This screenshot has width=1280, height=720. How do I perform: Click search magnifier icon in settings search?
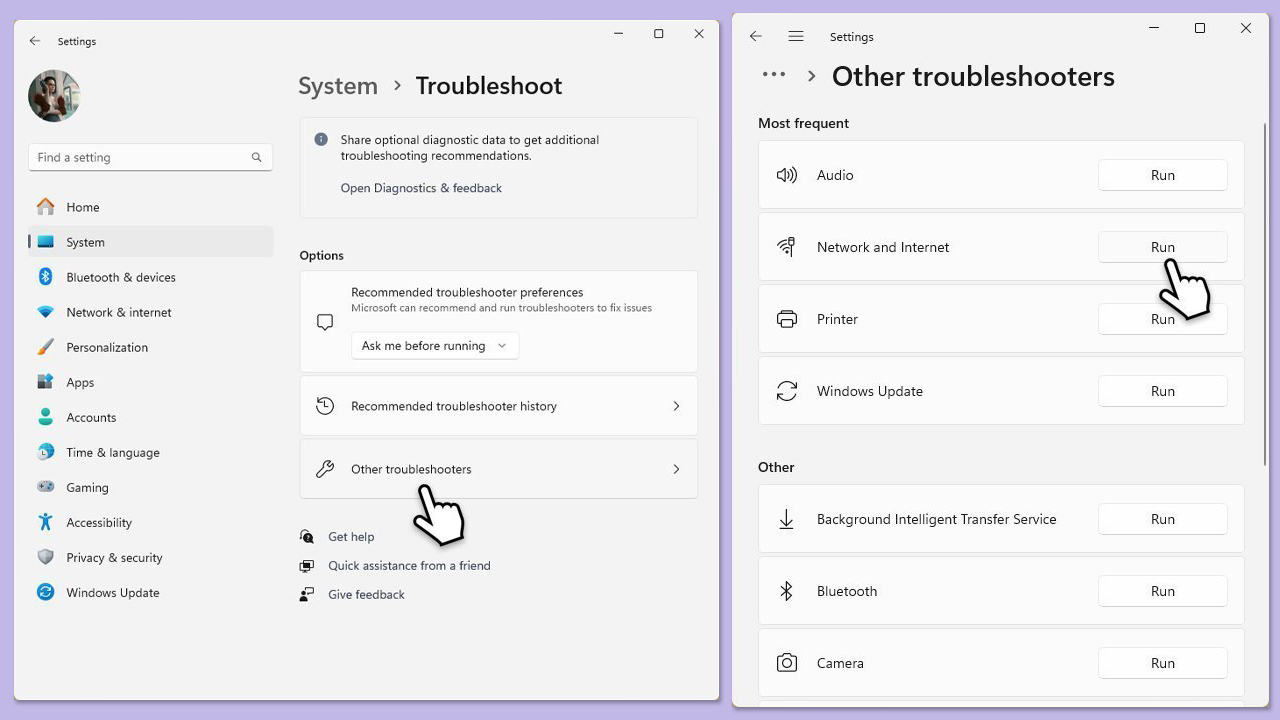256,157
